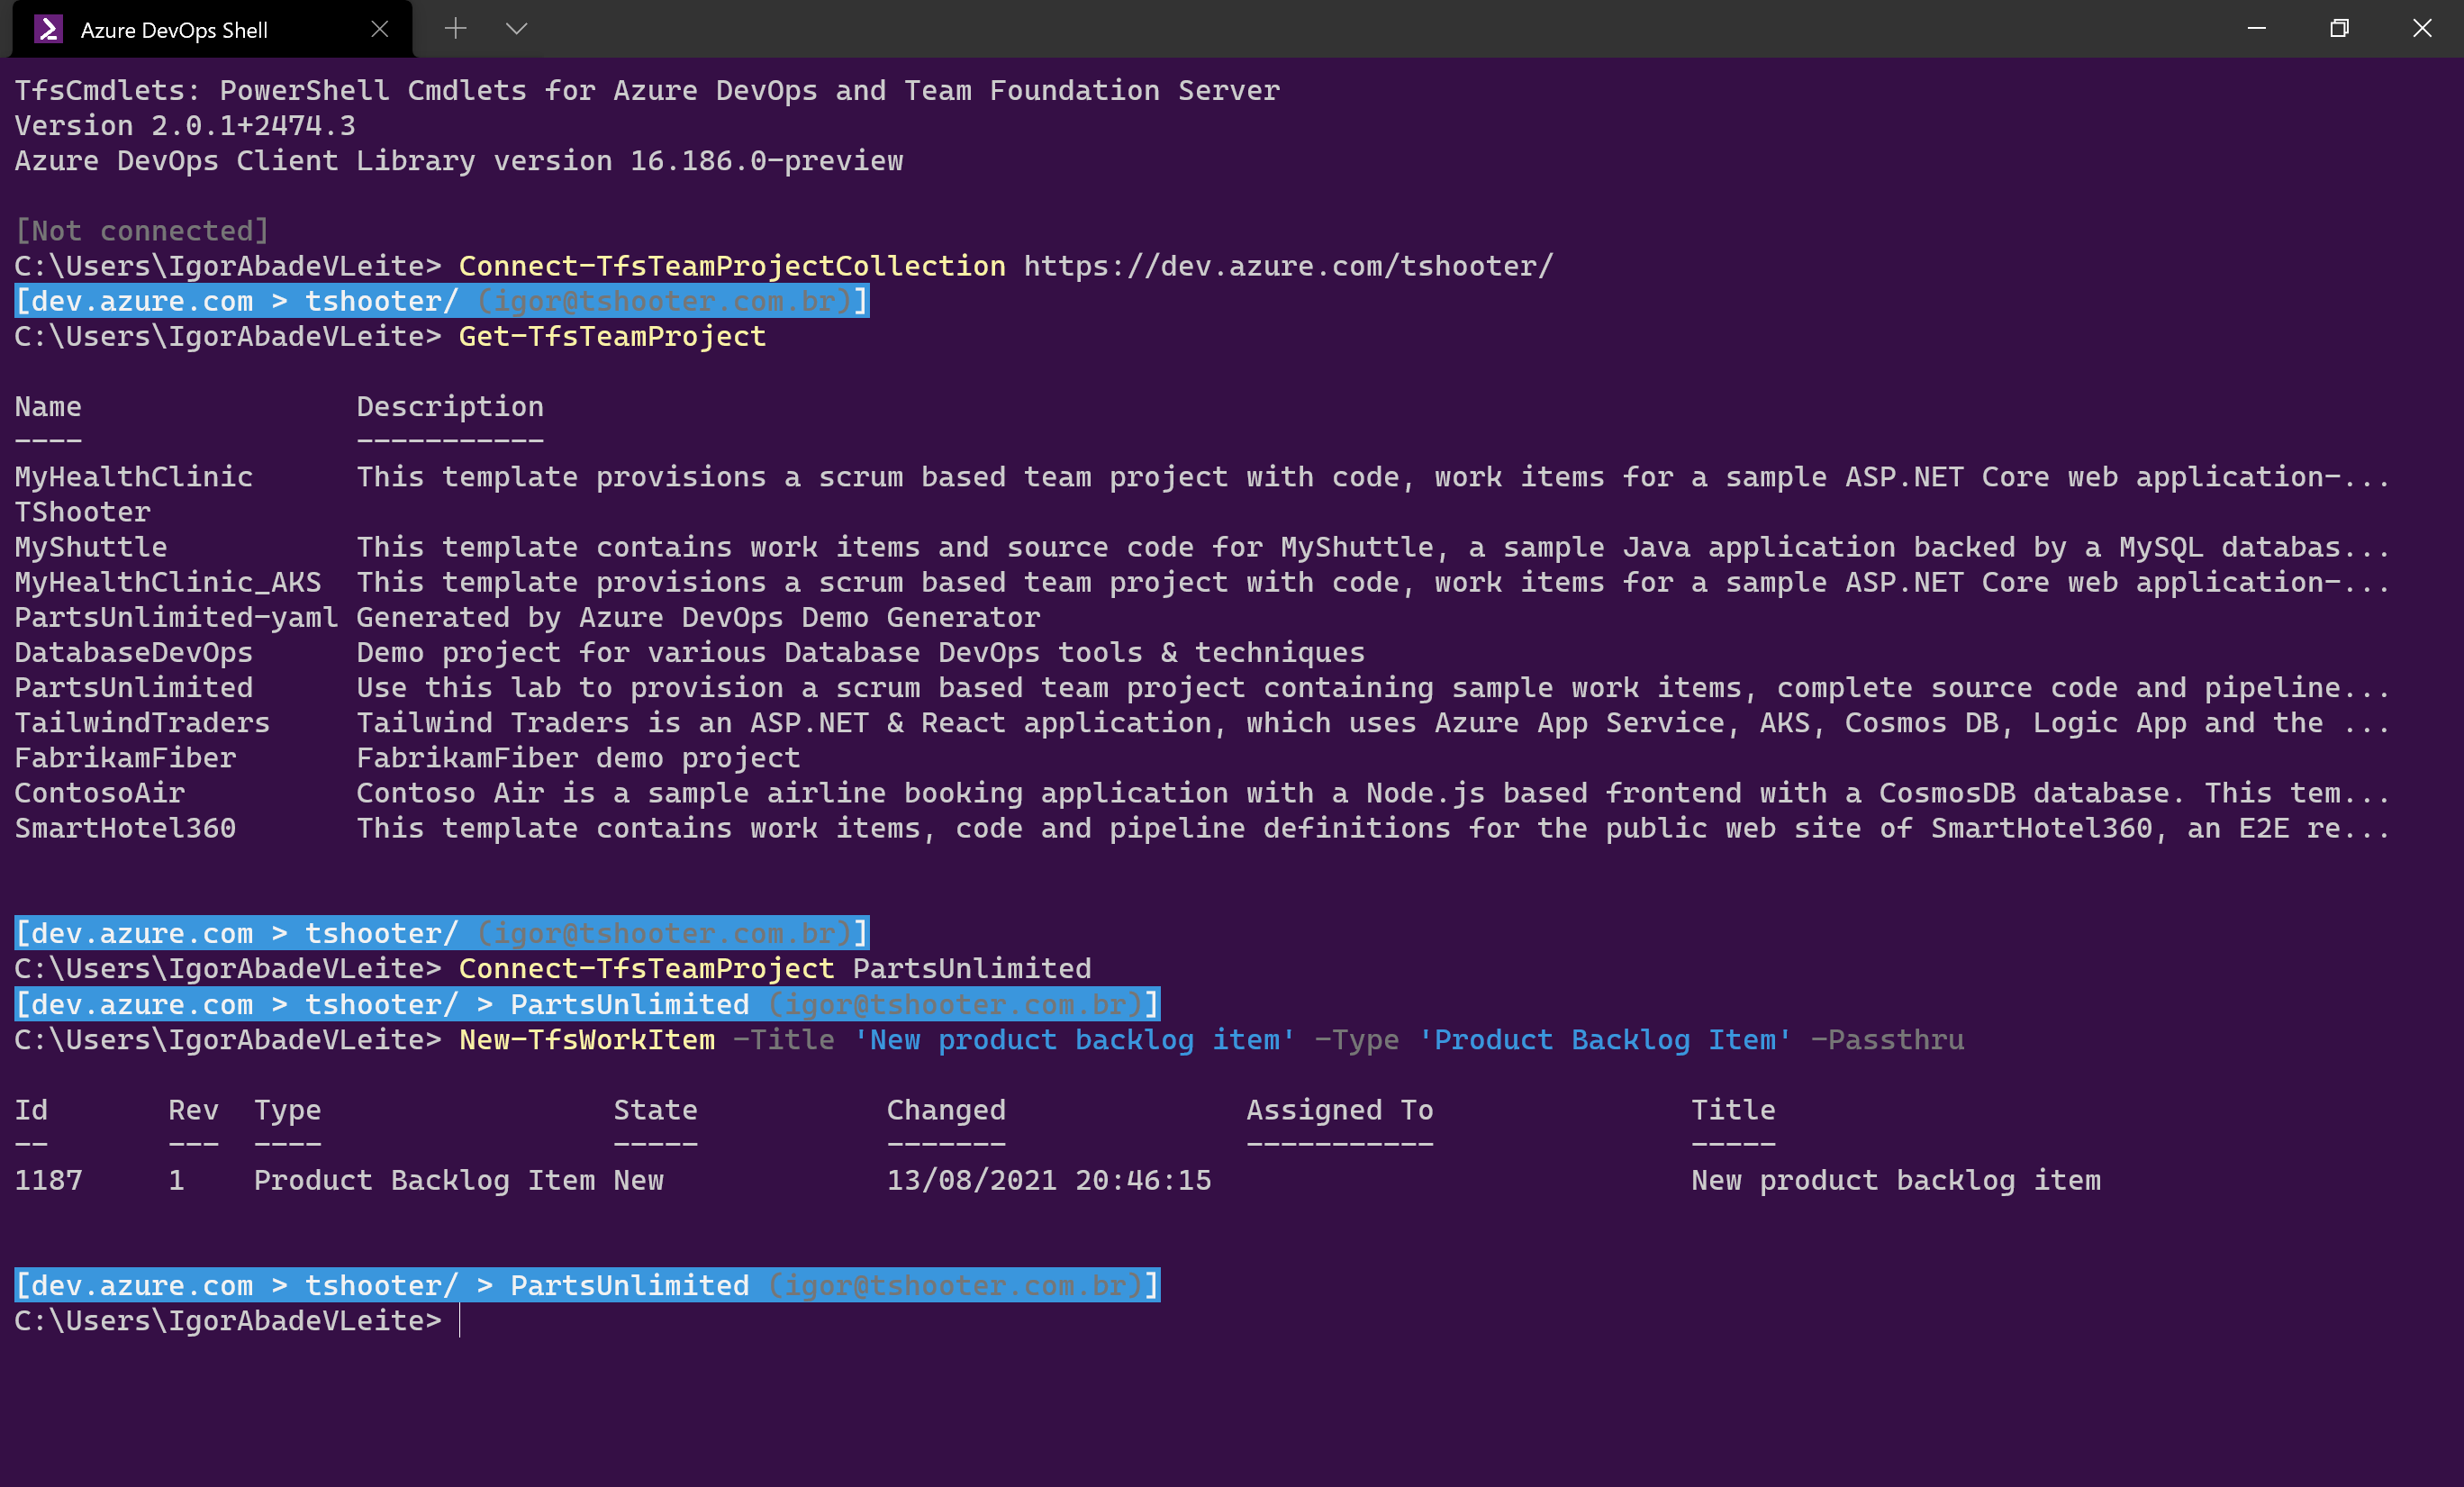Click 'New product backlog item' title cell

click(1896, 1180)
